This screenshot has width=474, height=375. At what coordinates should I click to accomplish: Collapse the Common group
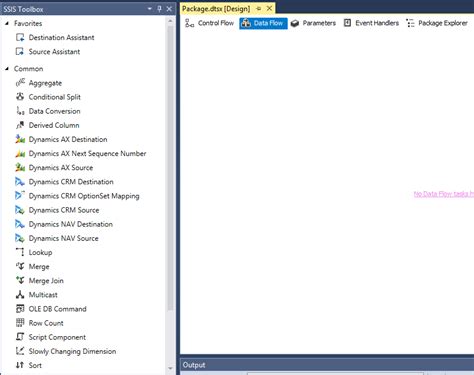pos(7,69)
